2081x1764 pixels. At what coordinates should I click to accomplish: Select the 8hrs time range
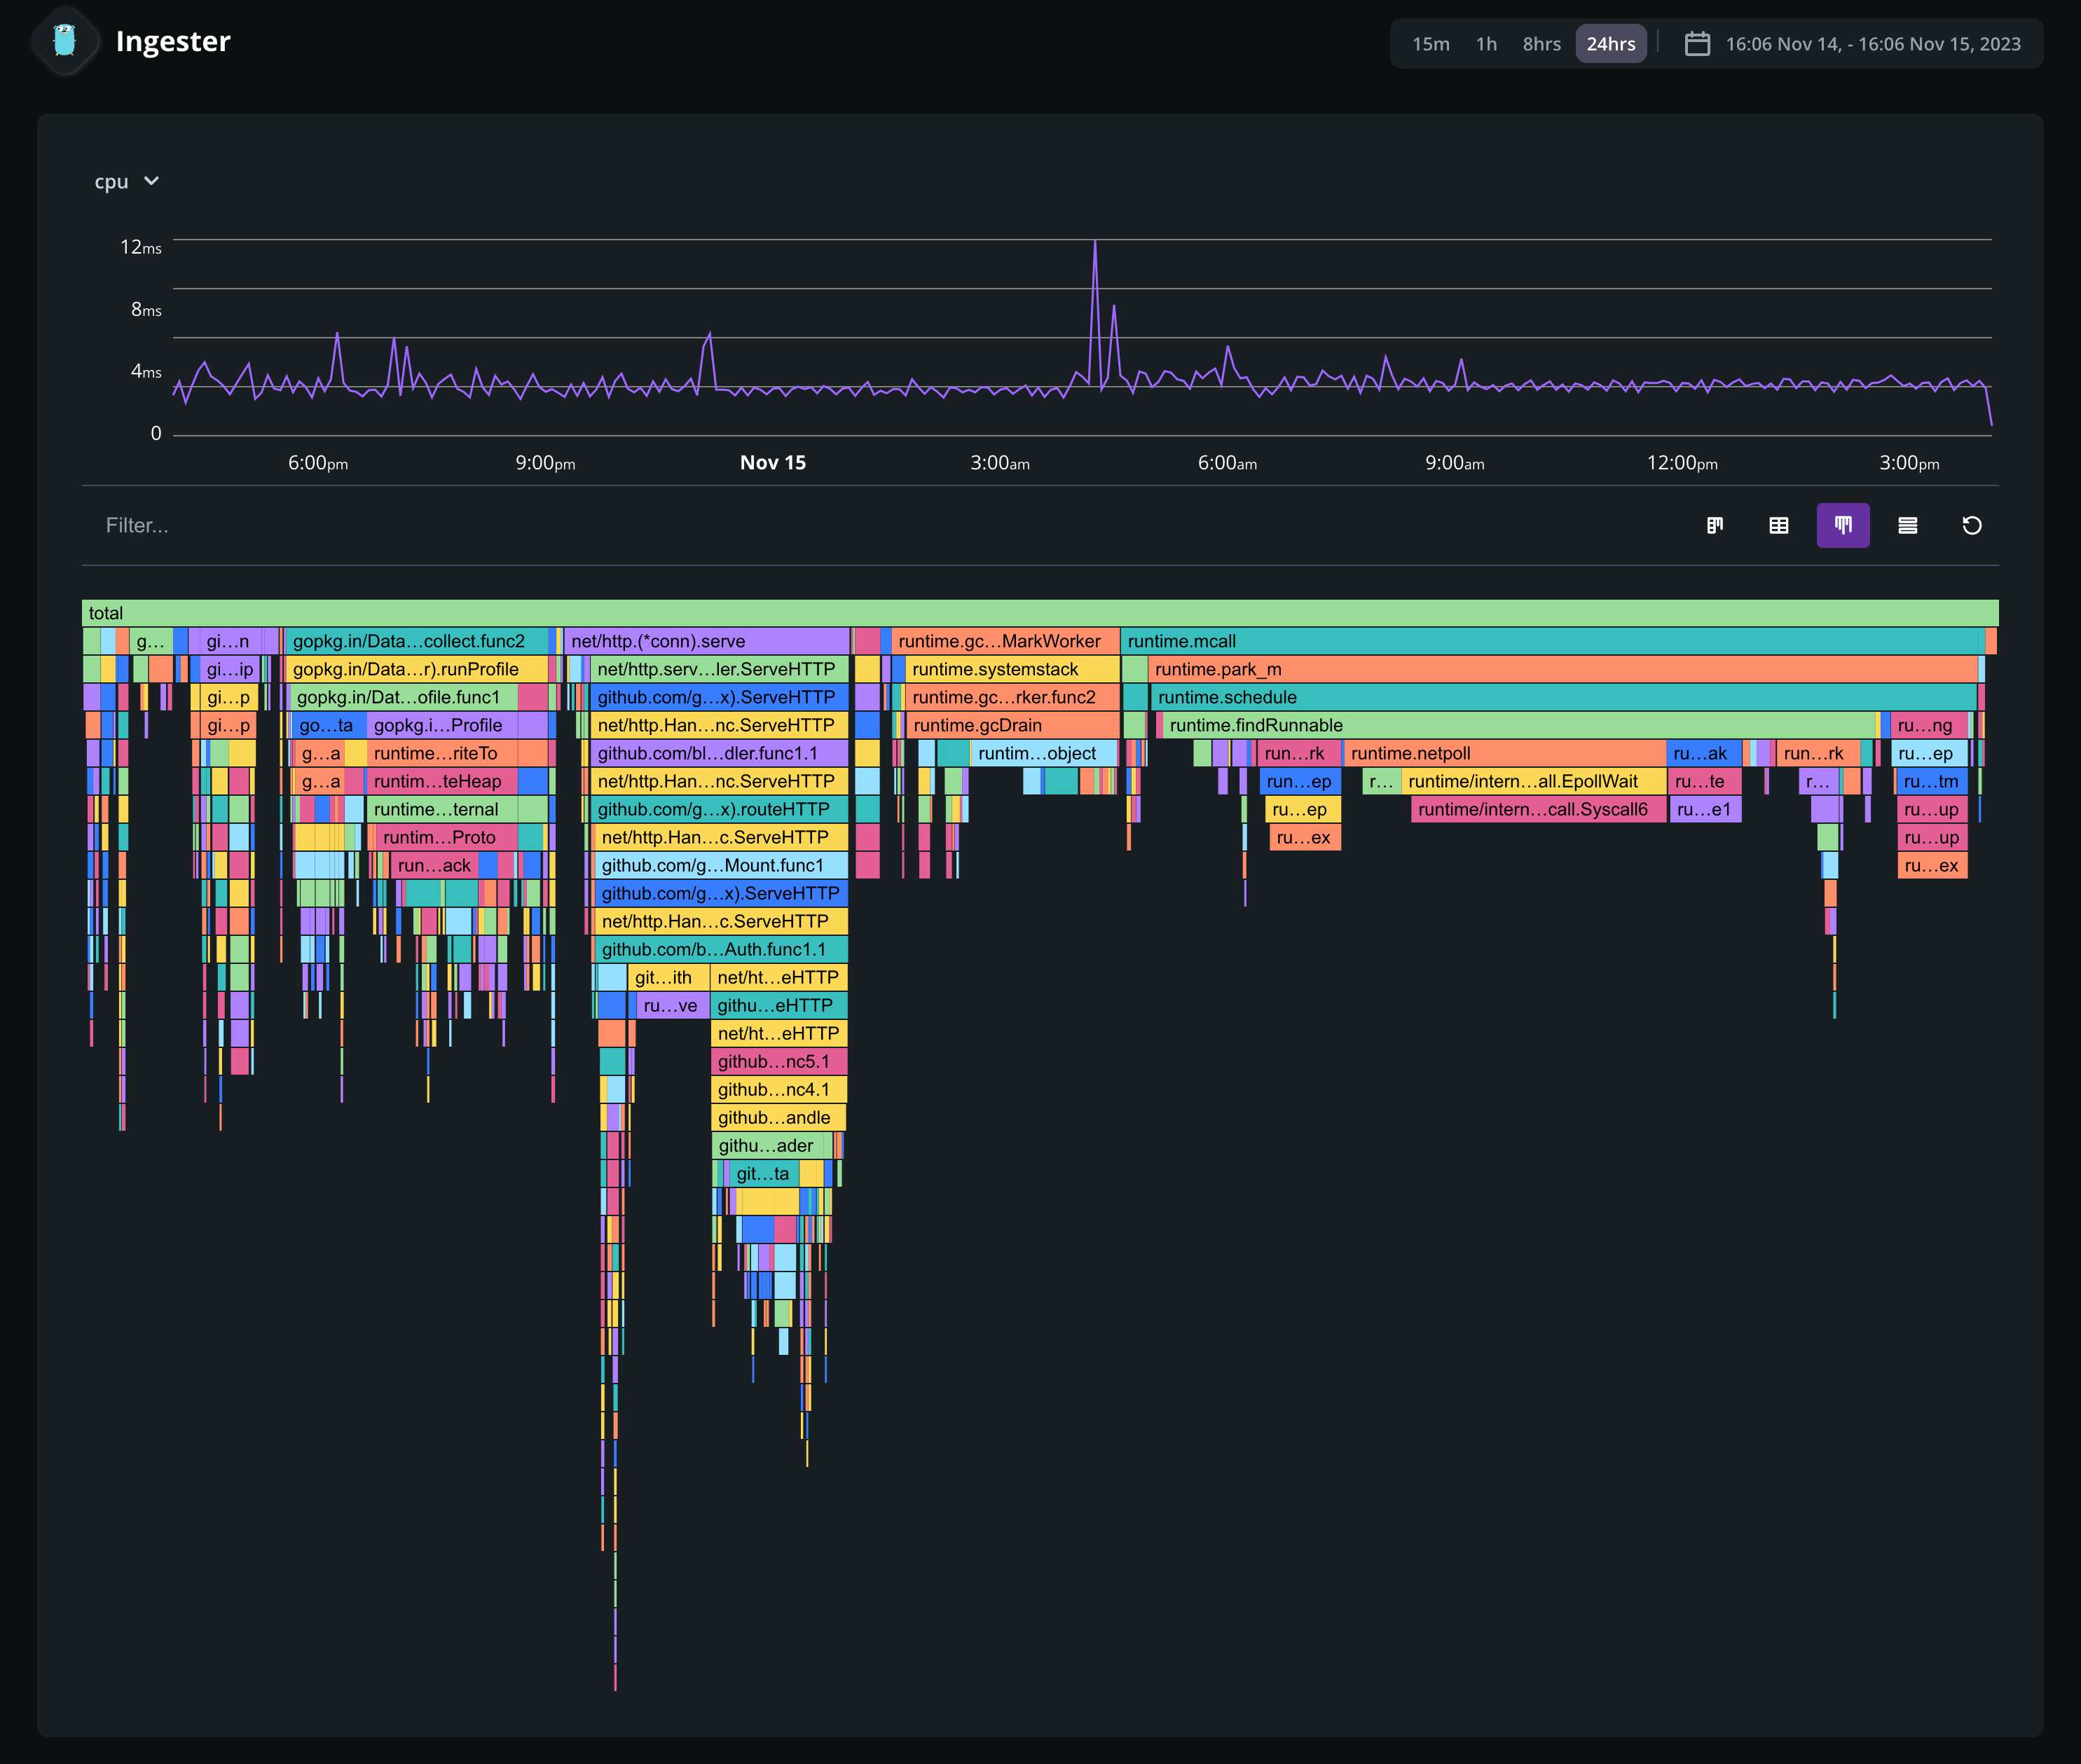click(x=1541, y=44)
